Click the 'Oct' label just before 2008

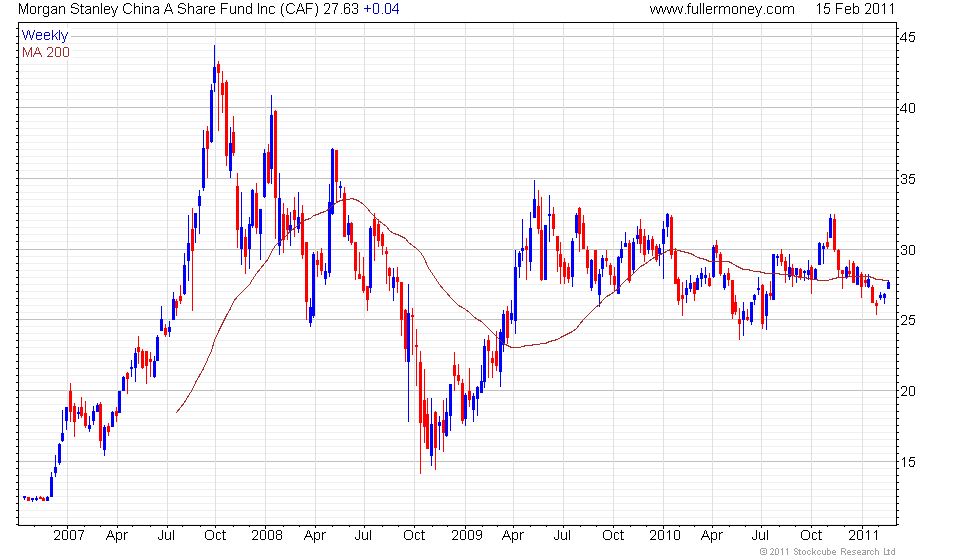[x=215, y=535]
